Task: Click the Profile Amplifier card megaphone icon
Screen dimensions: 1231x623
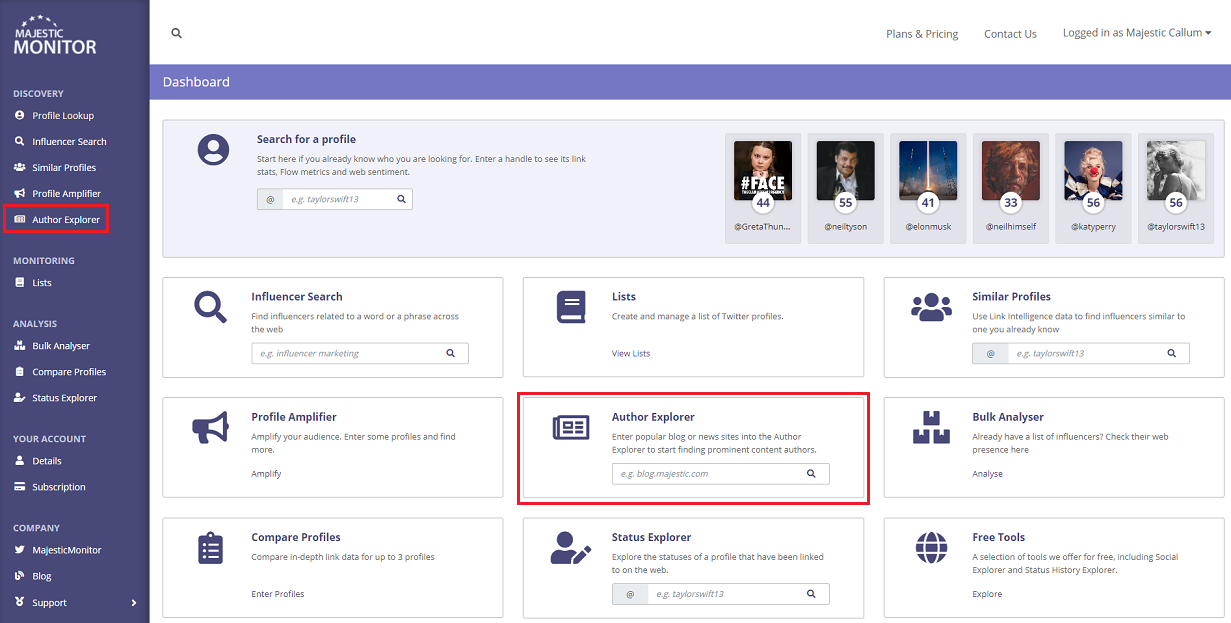Action: point(210,427)
